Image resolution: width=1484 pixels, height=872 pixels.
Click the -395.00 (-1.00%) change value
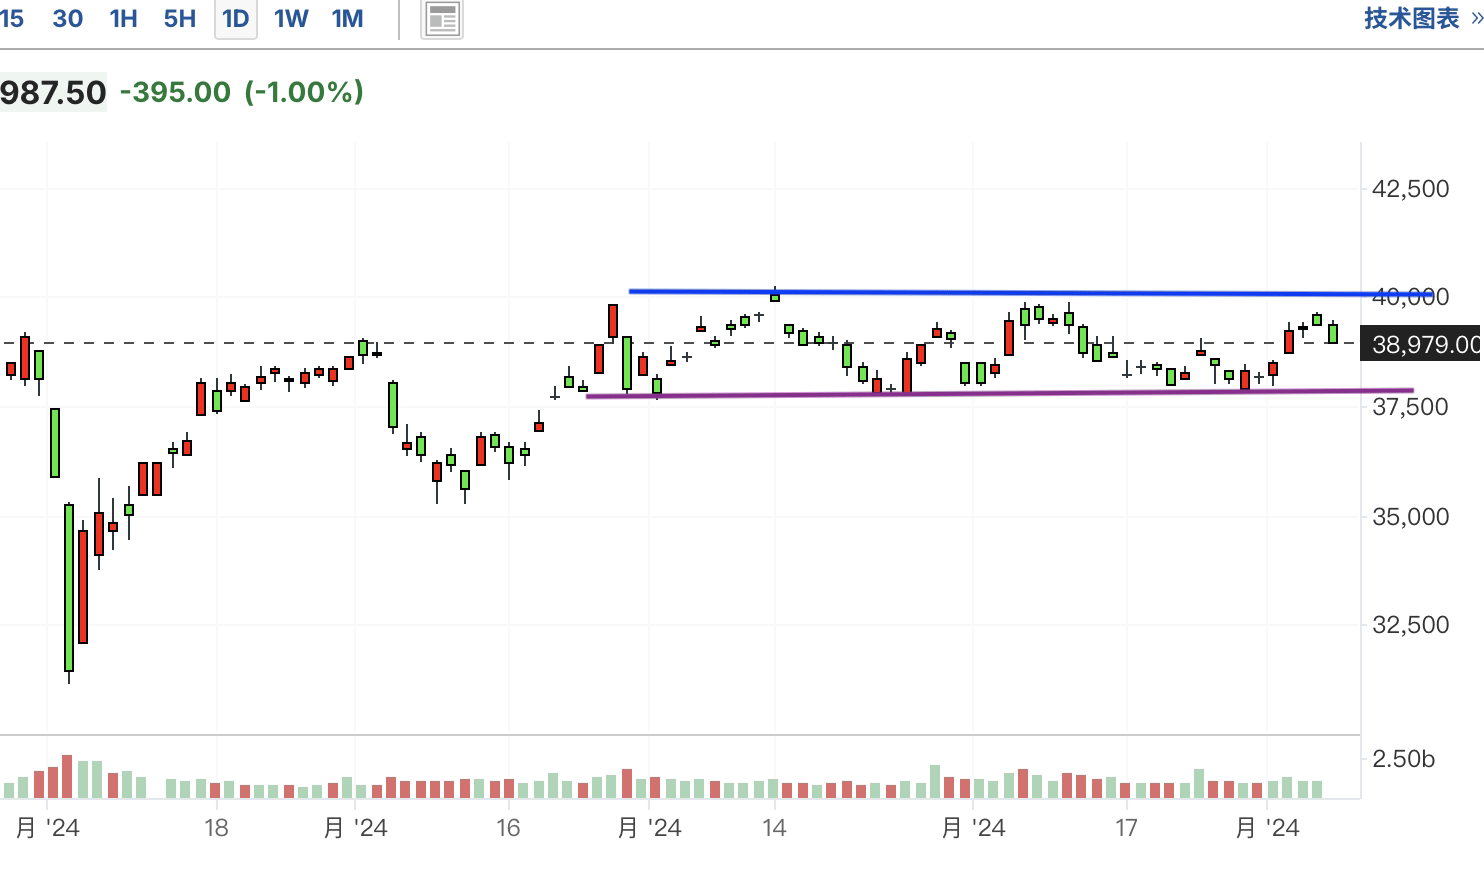[242, 92]
